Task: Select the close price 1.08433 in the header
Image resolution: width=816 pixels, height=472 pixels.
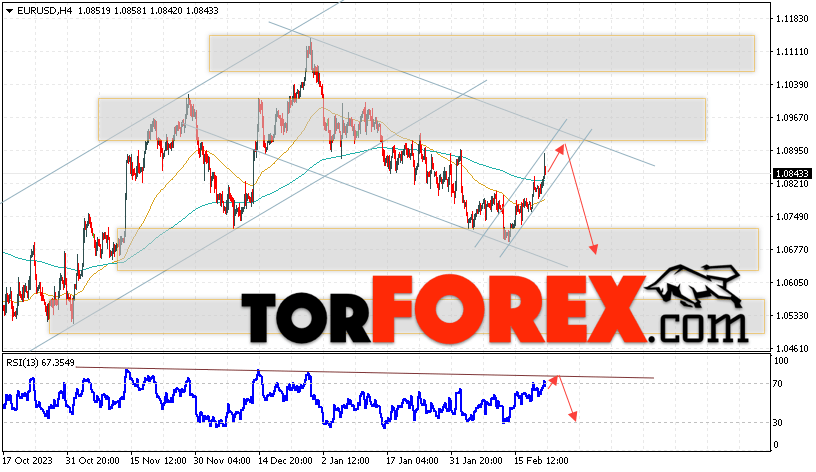Action: pyautogui.click(x=202, y=10)
